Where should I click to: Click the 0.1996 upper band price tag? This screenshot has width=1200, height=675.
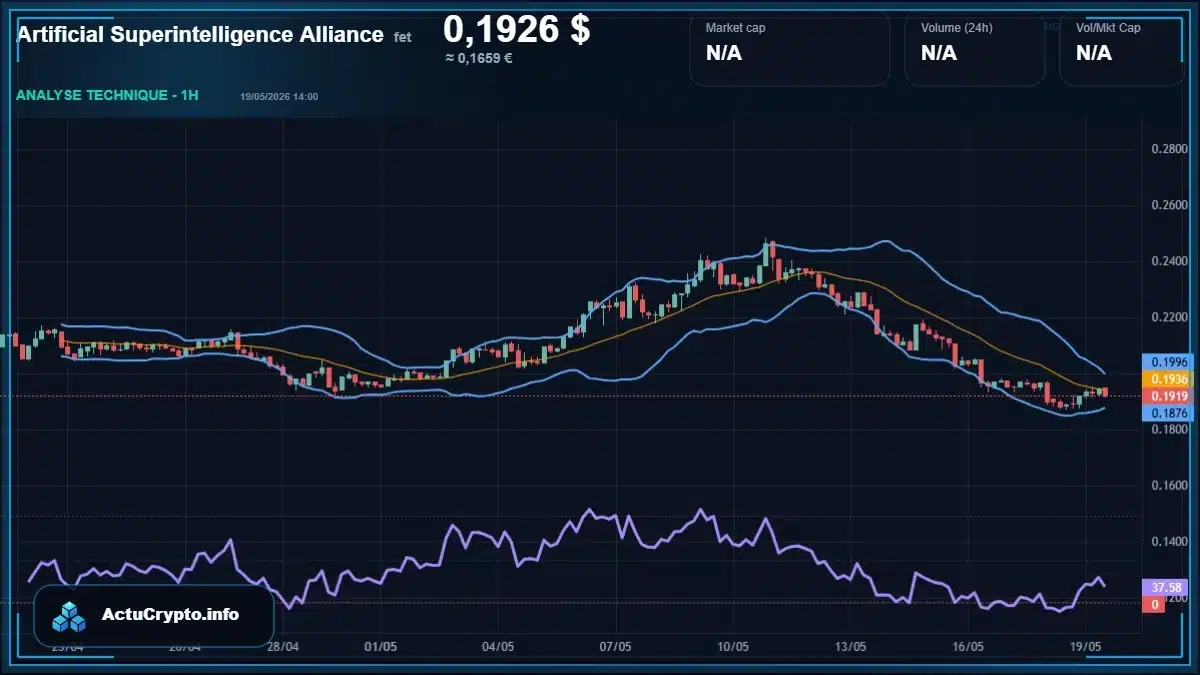point(1168,362)
